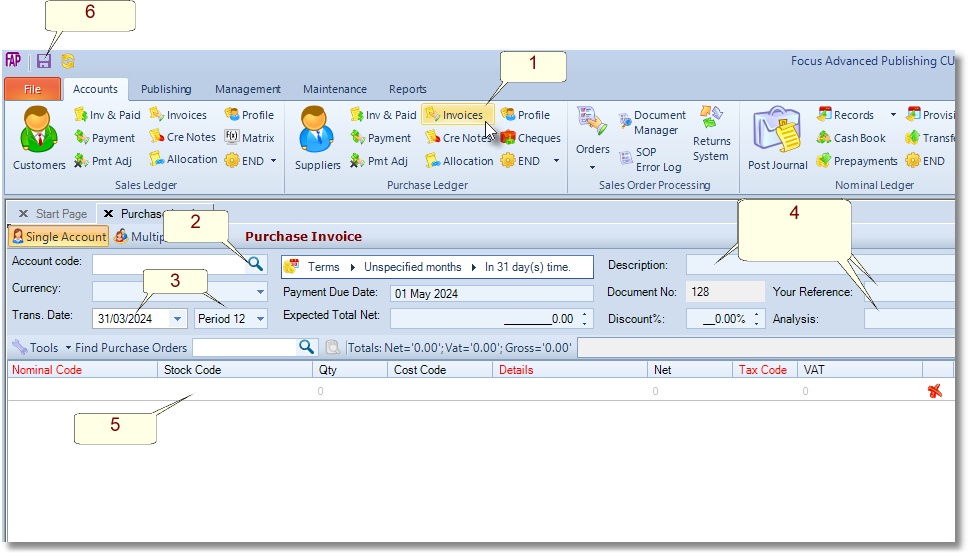Click the Post Journal button
The width and height of the screenshot is (969, 556).
tap(777, 138)
